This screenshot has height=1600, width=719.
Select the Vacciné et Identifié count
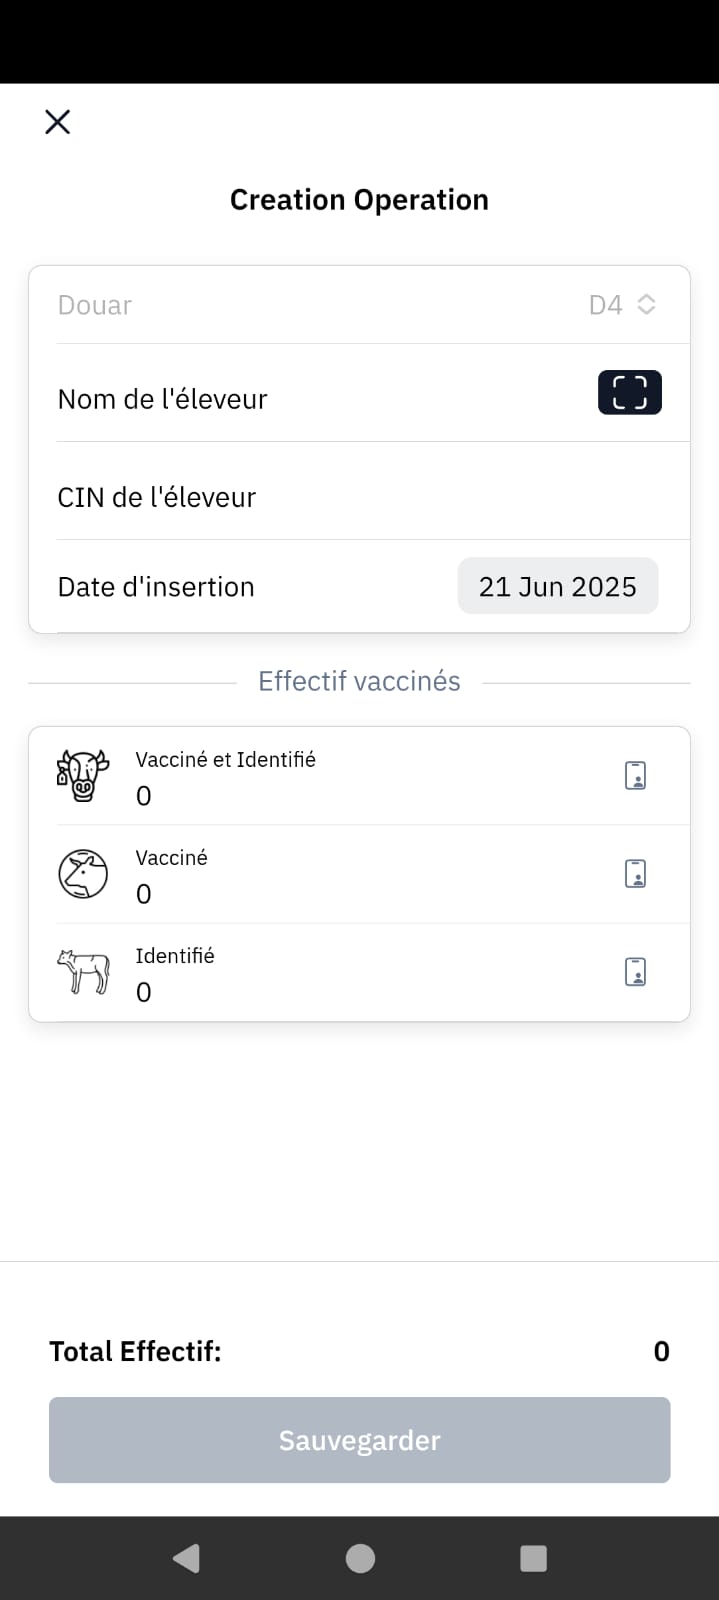coord(144,796)
